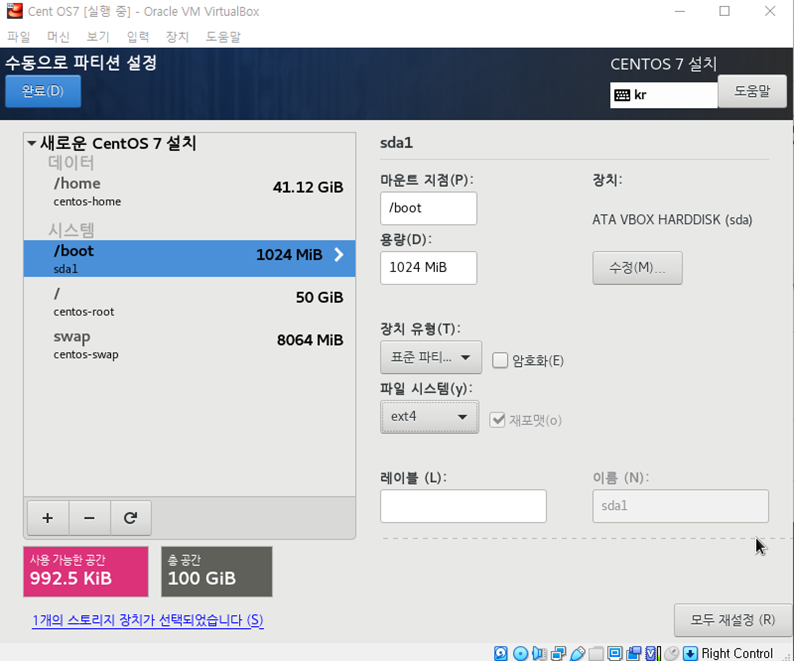This screenshot has height=661, width=794.
Task: Reload storage configuration from disk
Action: pyautogui.click(x=131, y=518)
